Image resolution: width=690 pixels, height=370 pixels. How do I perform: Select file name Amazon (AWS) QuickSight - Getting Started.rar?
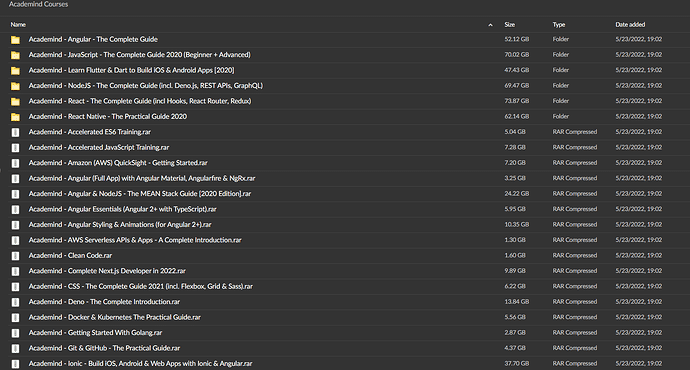click(118, 162)
